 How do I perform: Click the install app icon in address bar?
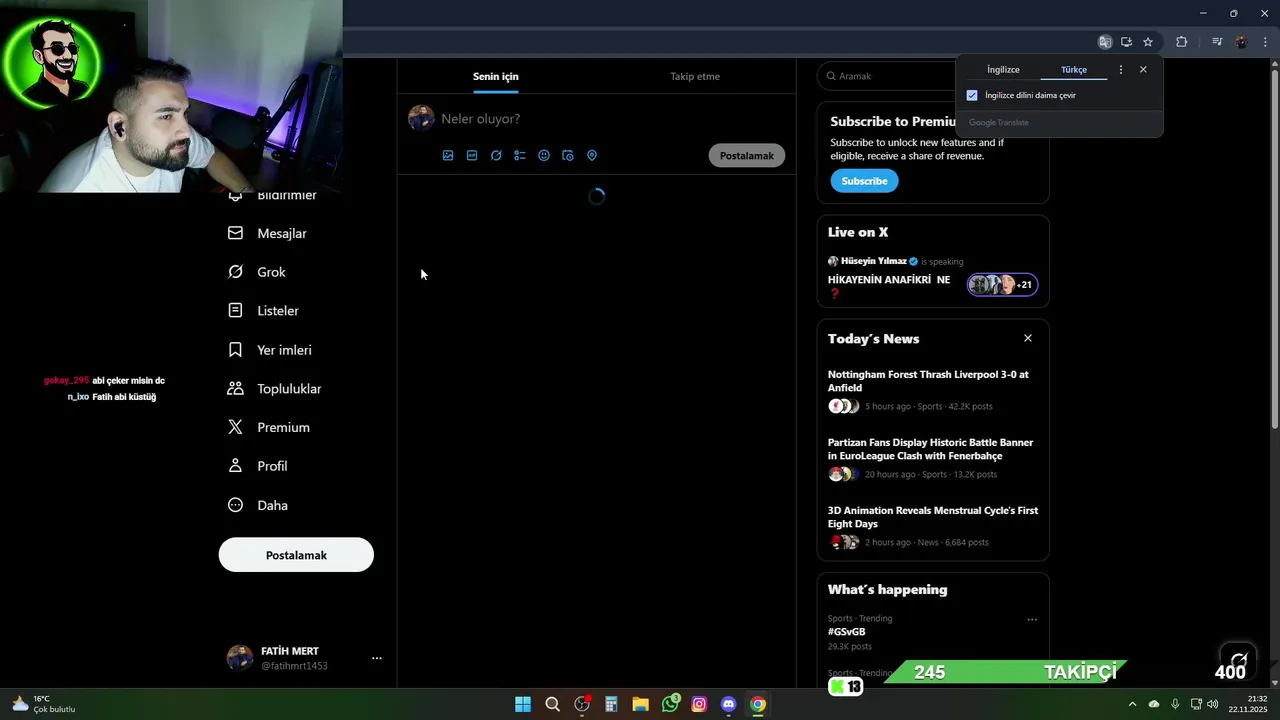[x=1126, y=42]
